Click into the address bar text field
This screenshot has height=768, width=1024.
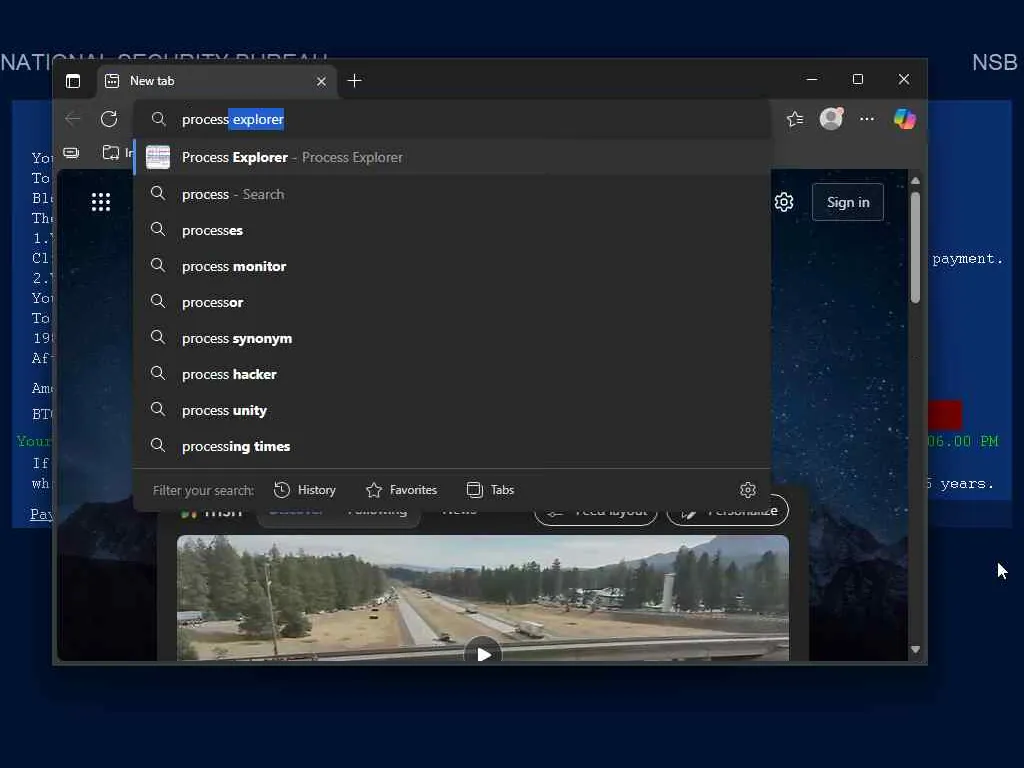452,119
